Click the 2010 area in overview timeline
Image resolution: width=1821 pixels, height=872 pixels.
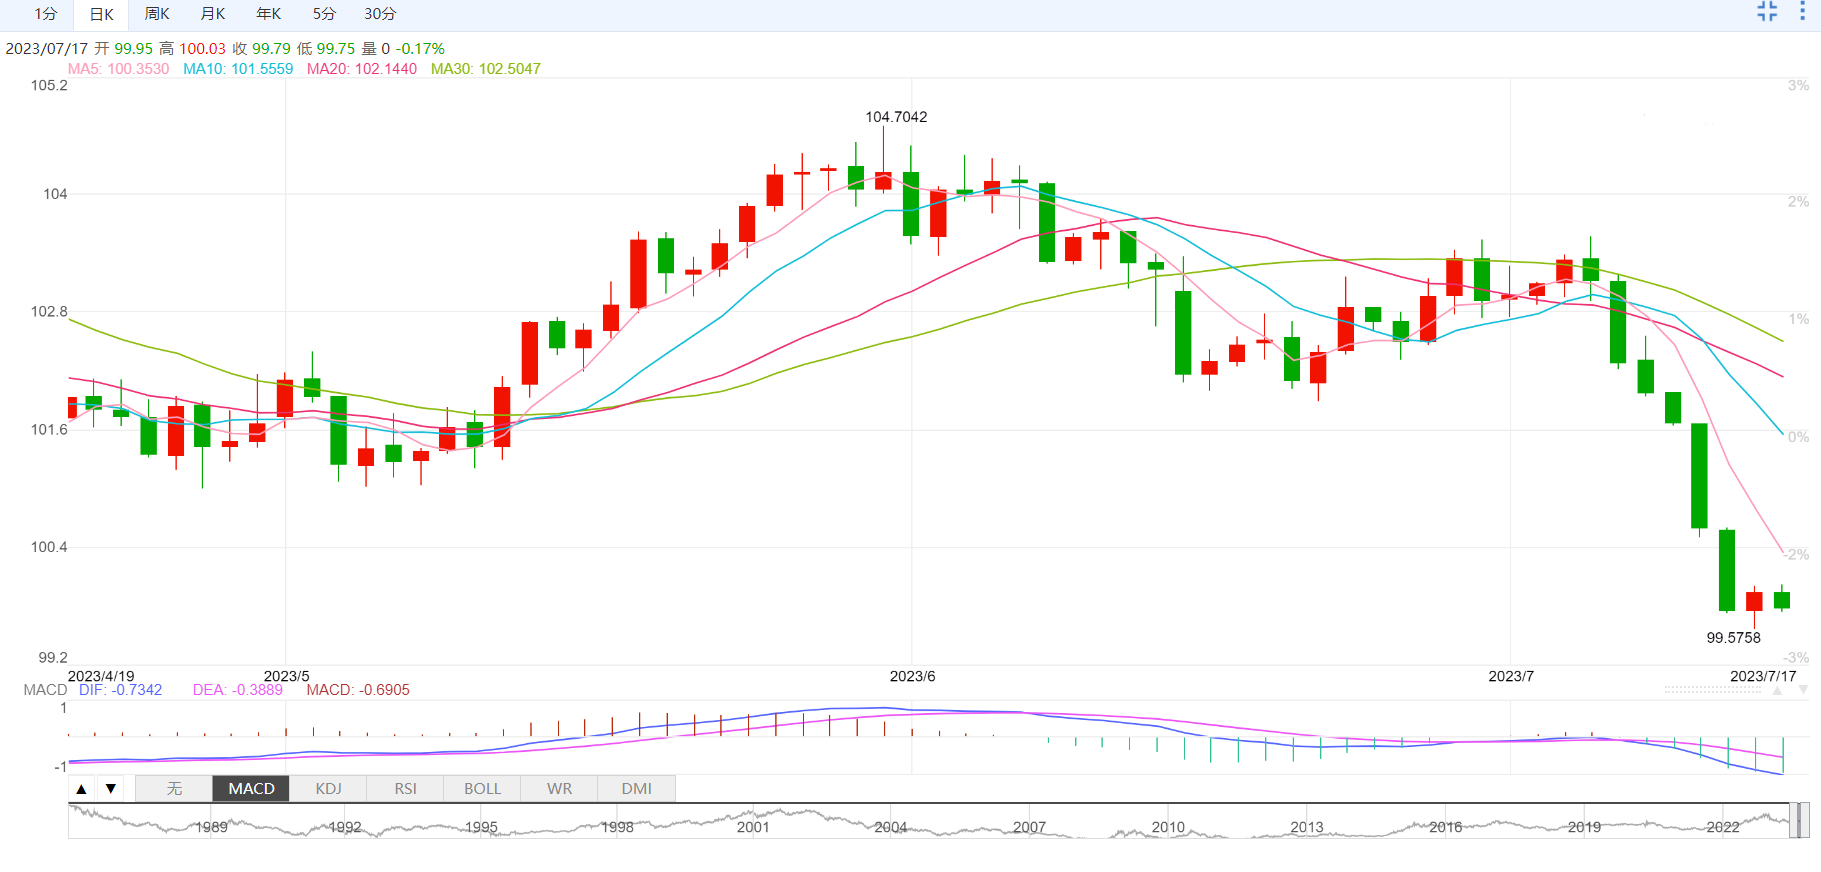tap(1167, 827)
